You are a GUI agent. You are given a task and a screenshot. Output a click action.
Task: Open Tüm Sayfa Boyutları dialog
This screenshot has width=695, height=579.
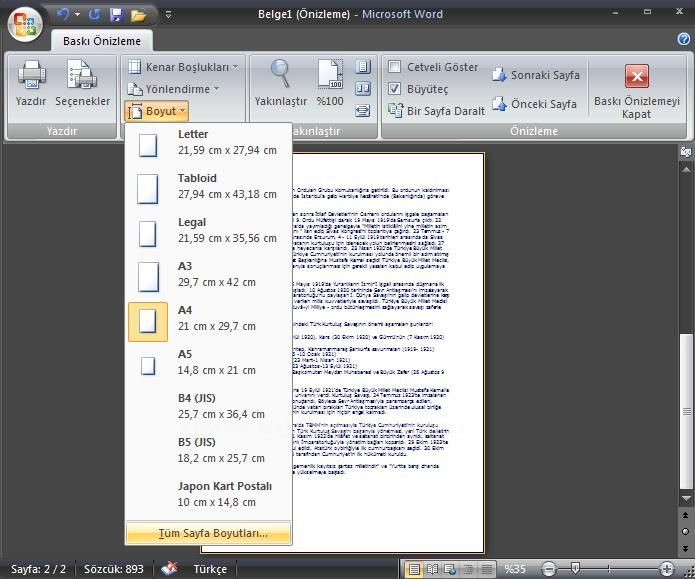tap(208, 533)
